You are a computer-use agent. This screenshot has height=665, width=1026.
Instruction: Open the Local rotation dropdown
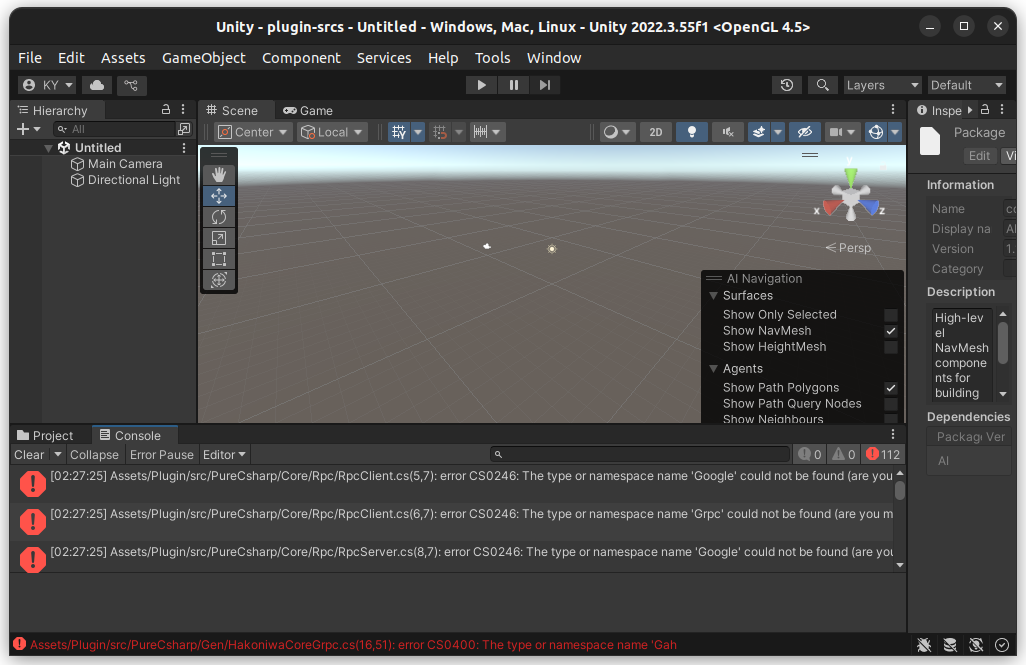[x=331, y=132]
